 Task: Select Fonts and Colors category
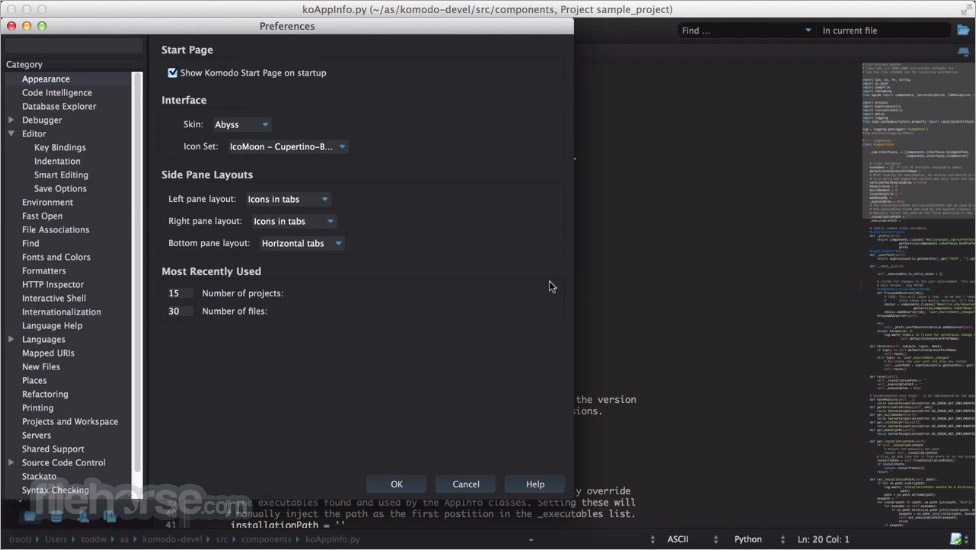pos(56,257)
